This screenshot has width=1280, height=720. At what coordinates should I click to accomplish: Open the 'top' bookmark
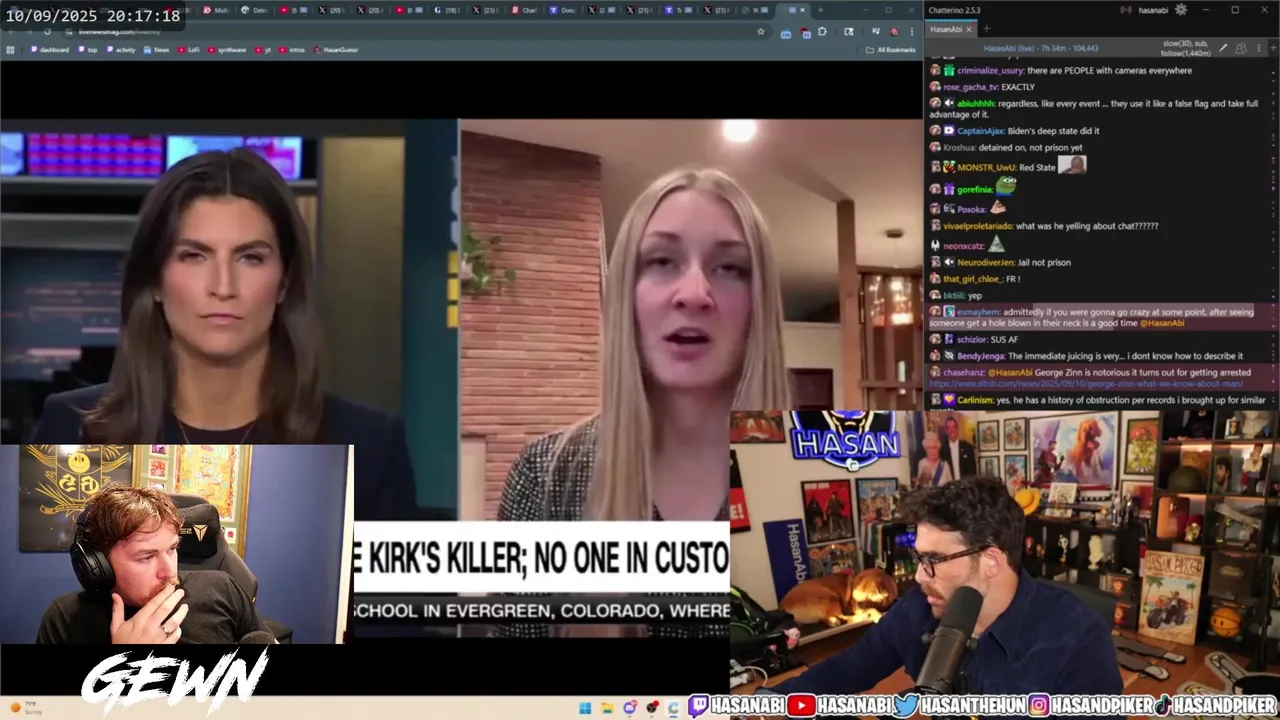pos(87,50)
